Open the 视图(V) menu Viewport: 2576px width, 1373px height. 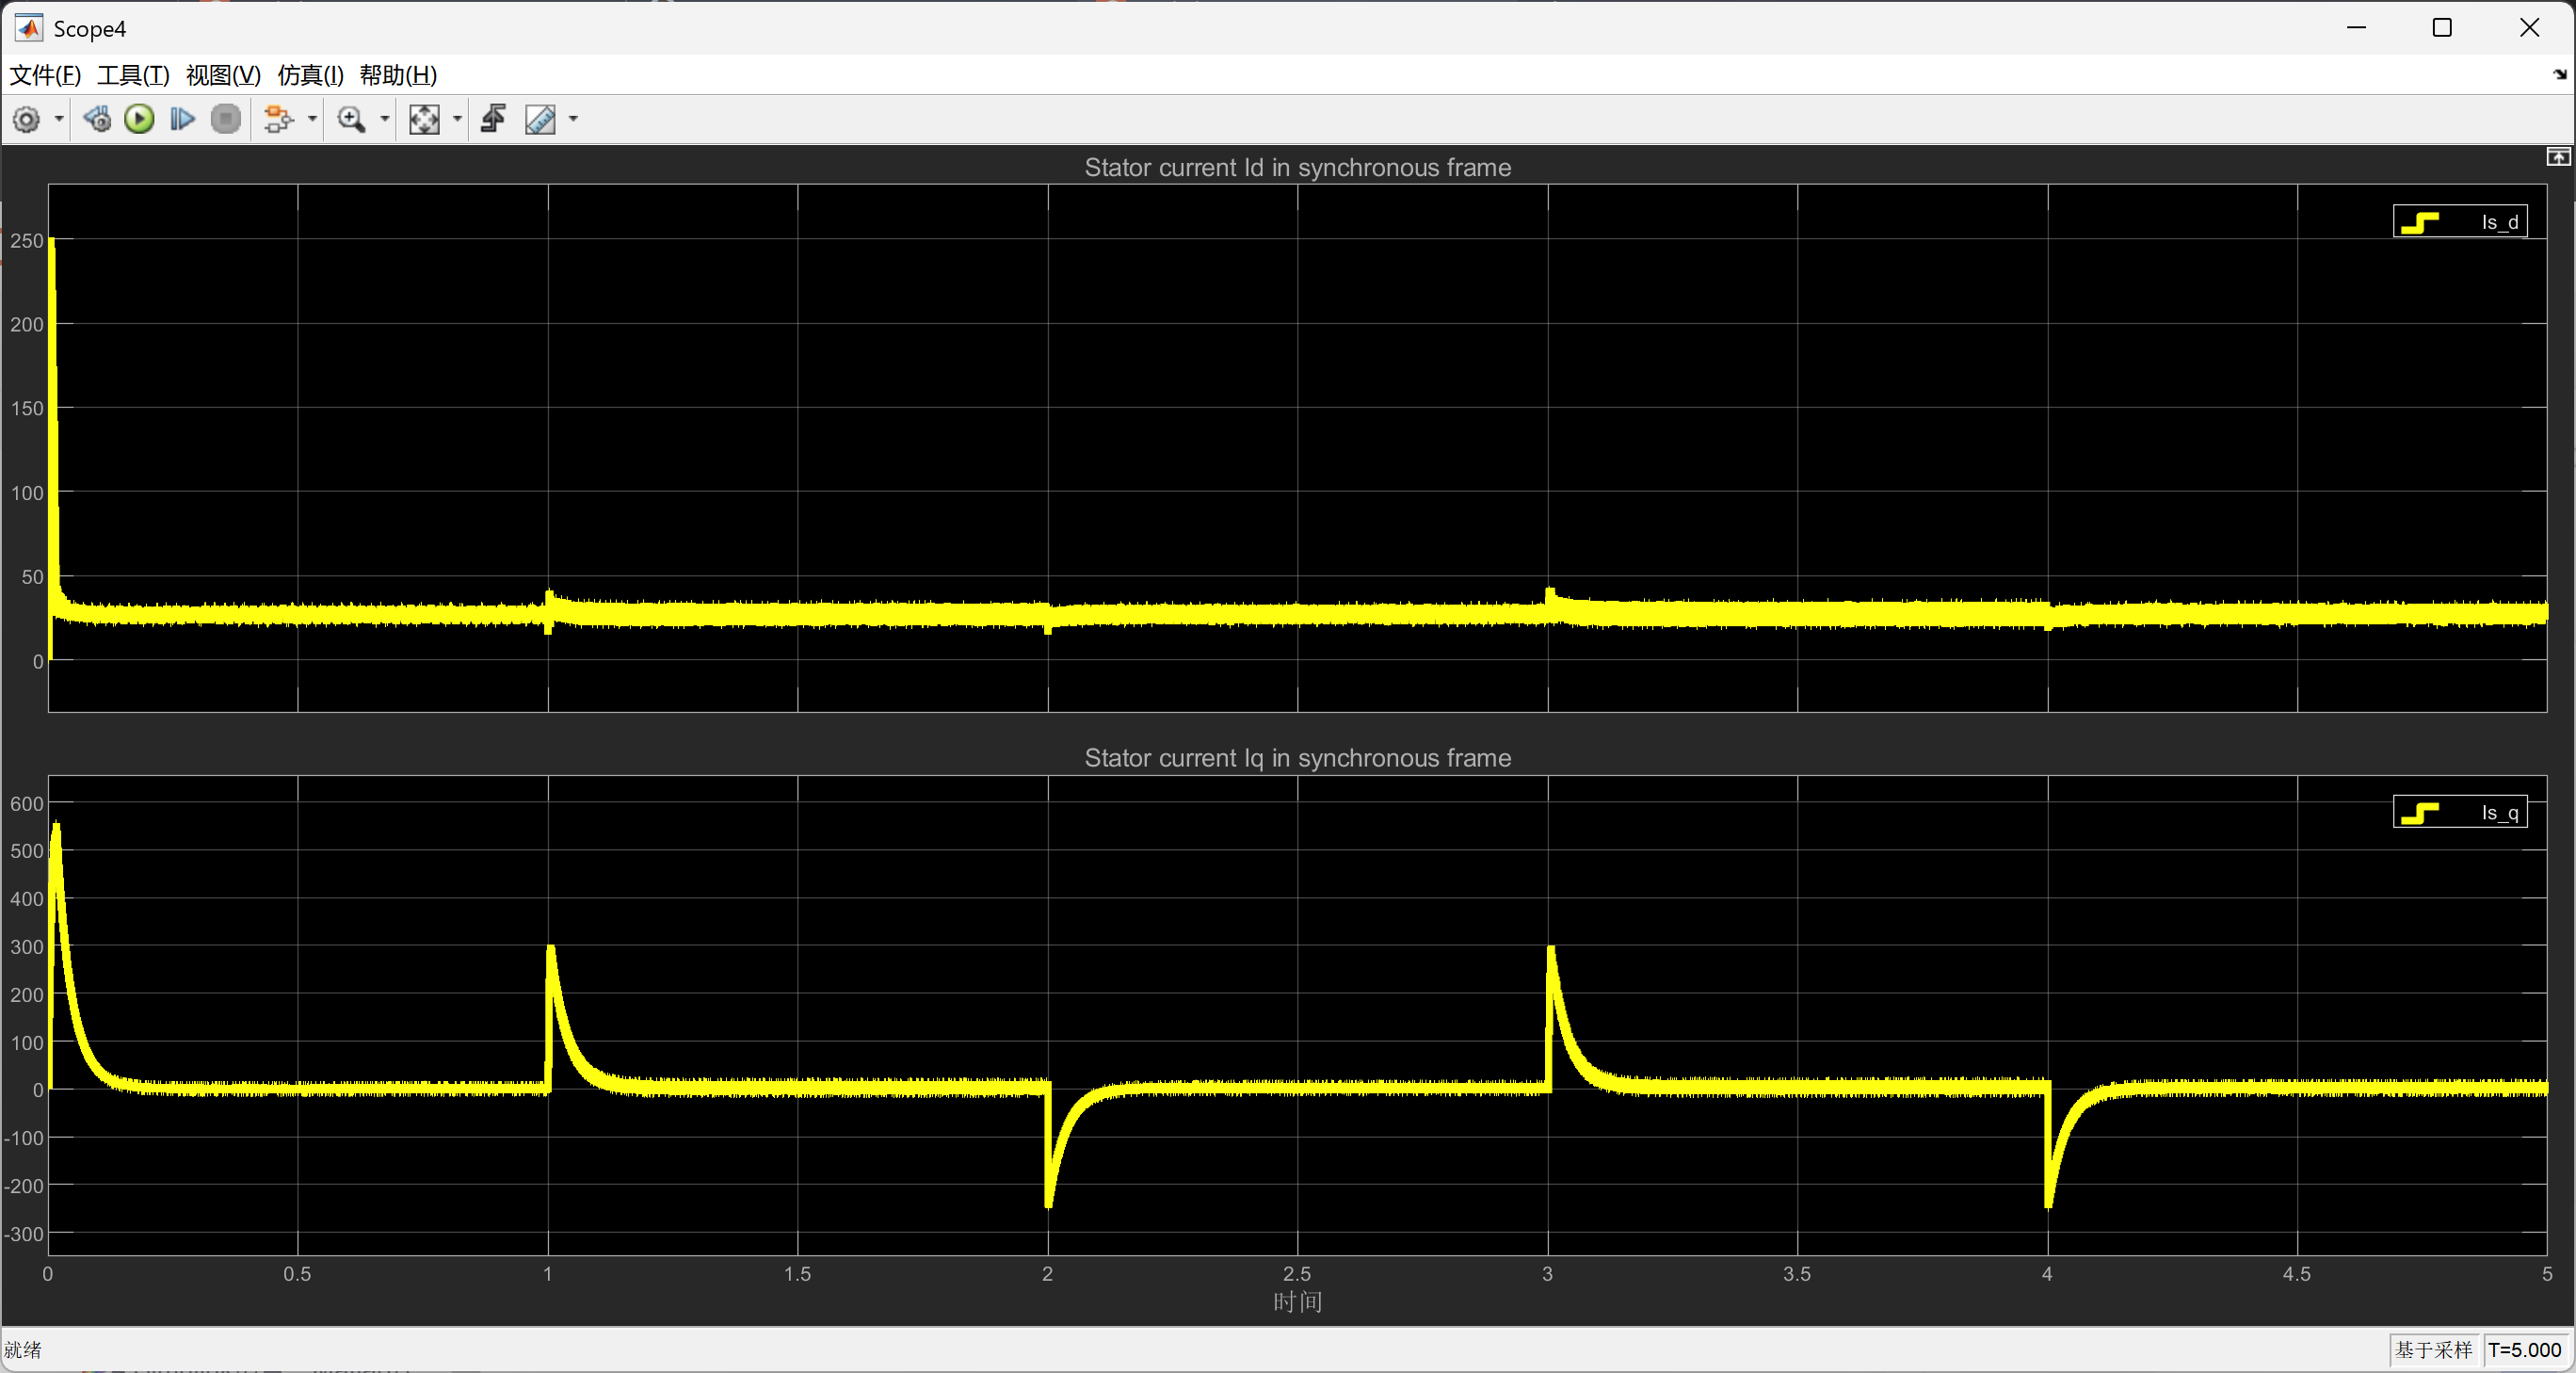(223, 75)
